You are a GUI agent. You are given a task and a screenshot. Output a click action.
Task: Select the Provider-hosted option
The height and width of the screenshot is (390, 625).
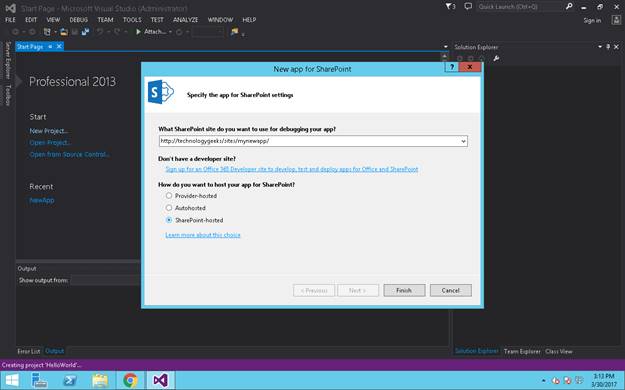click(x=169, y=196)
